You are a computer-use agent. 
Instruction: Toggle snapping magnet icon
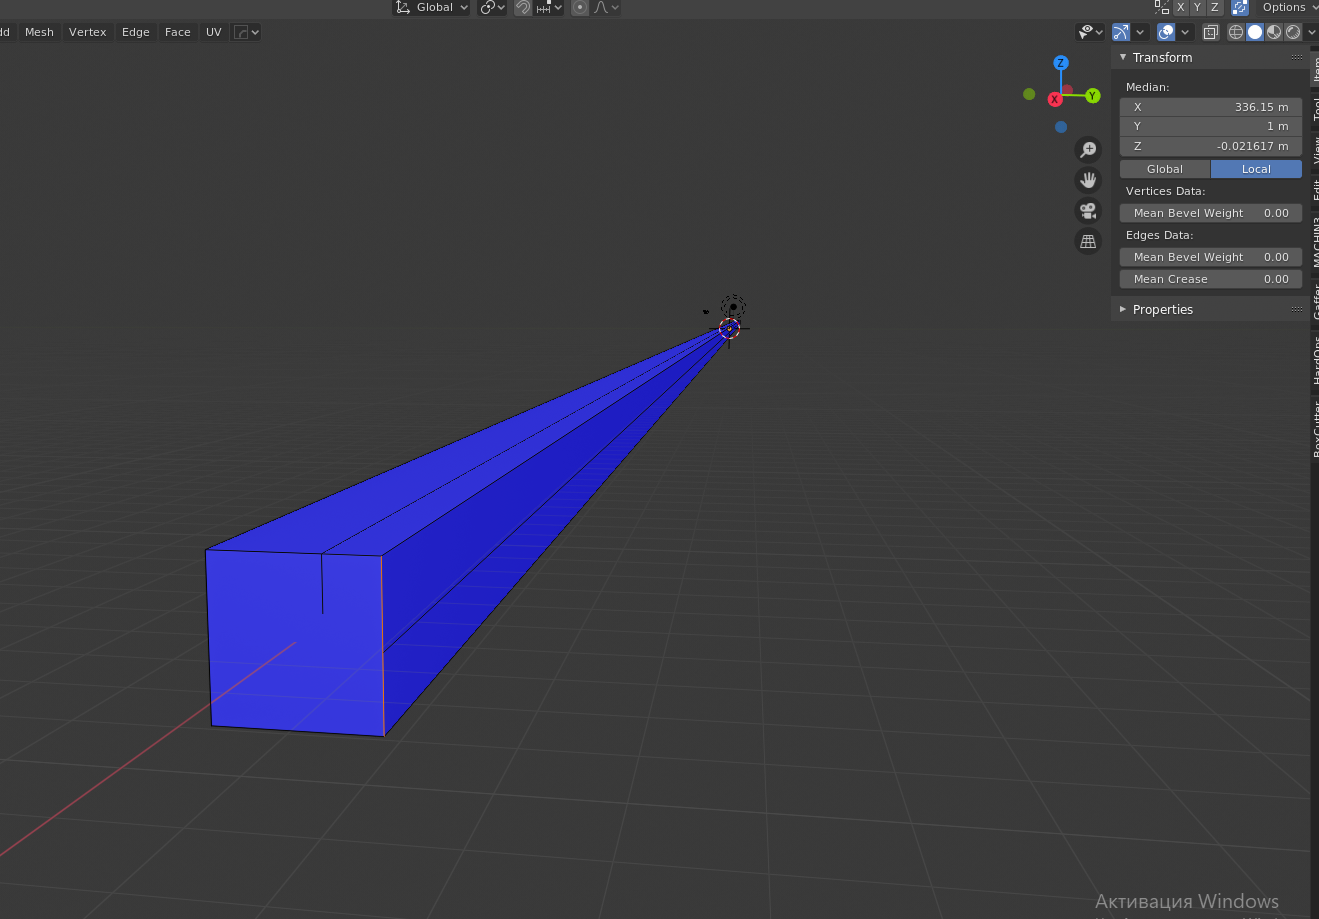523,7
